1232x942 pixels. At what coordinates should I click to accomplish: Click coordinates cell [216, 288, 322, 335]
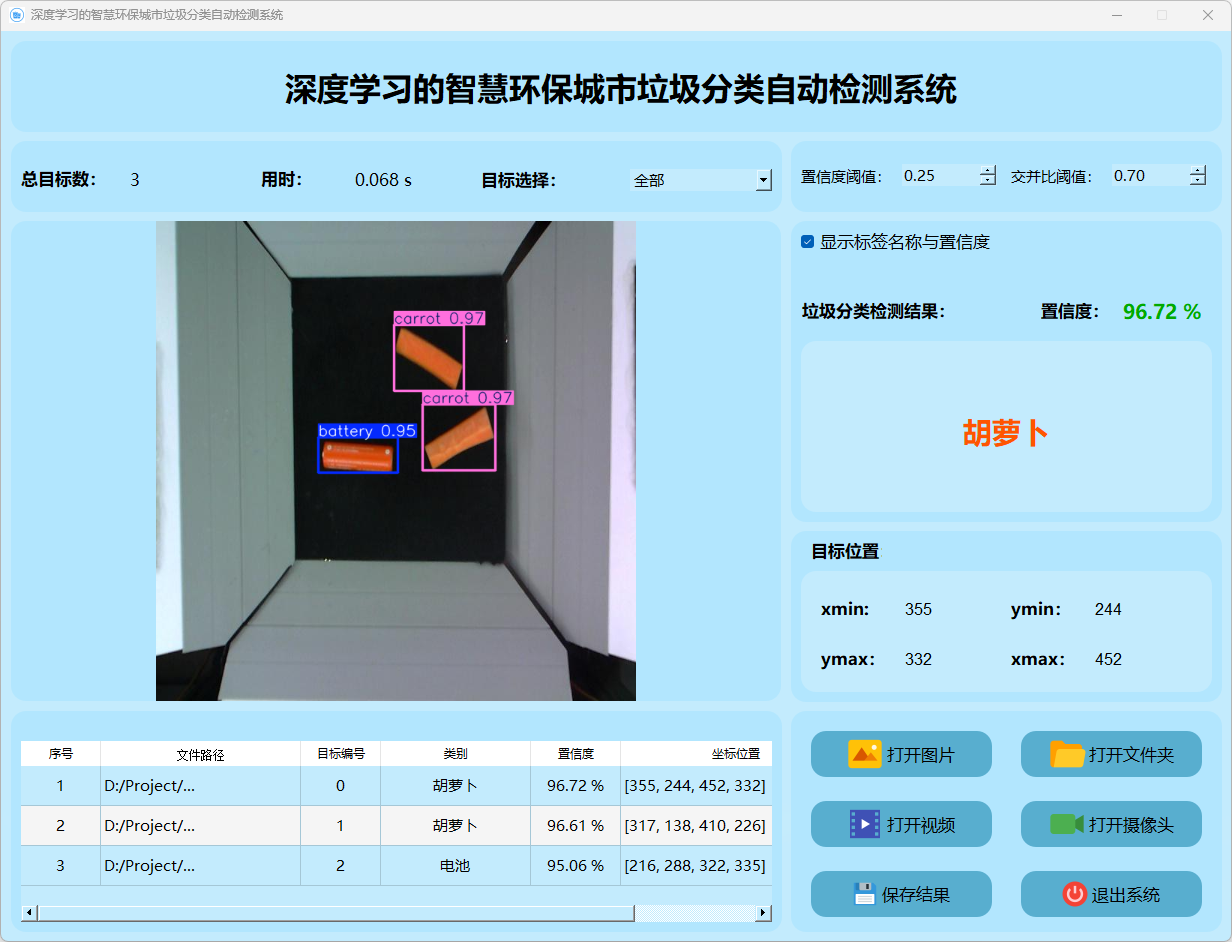[x=696, y=866]
